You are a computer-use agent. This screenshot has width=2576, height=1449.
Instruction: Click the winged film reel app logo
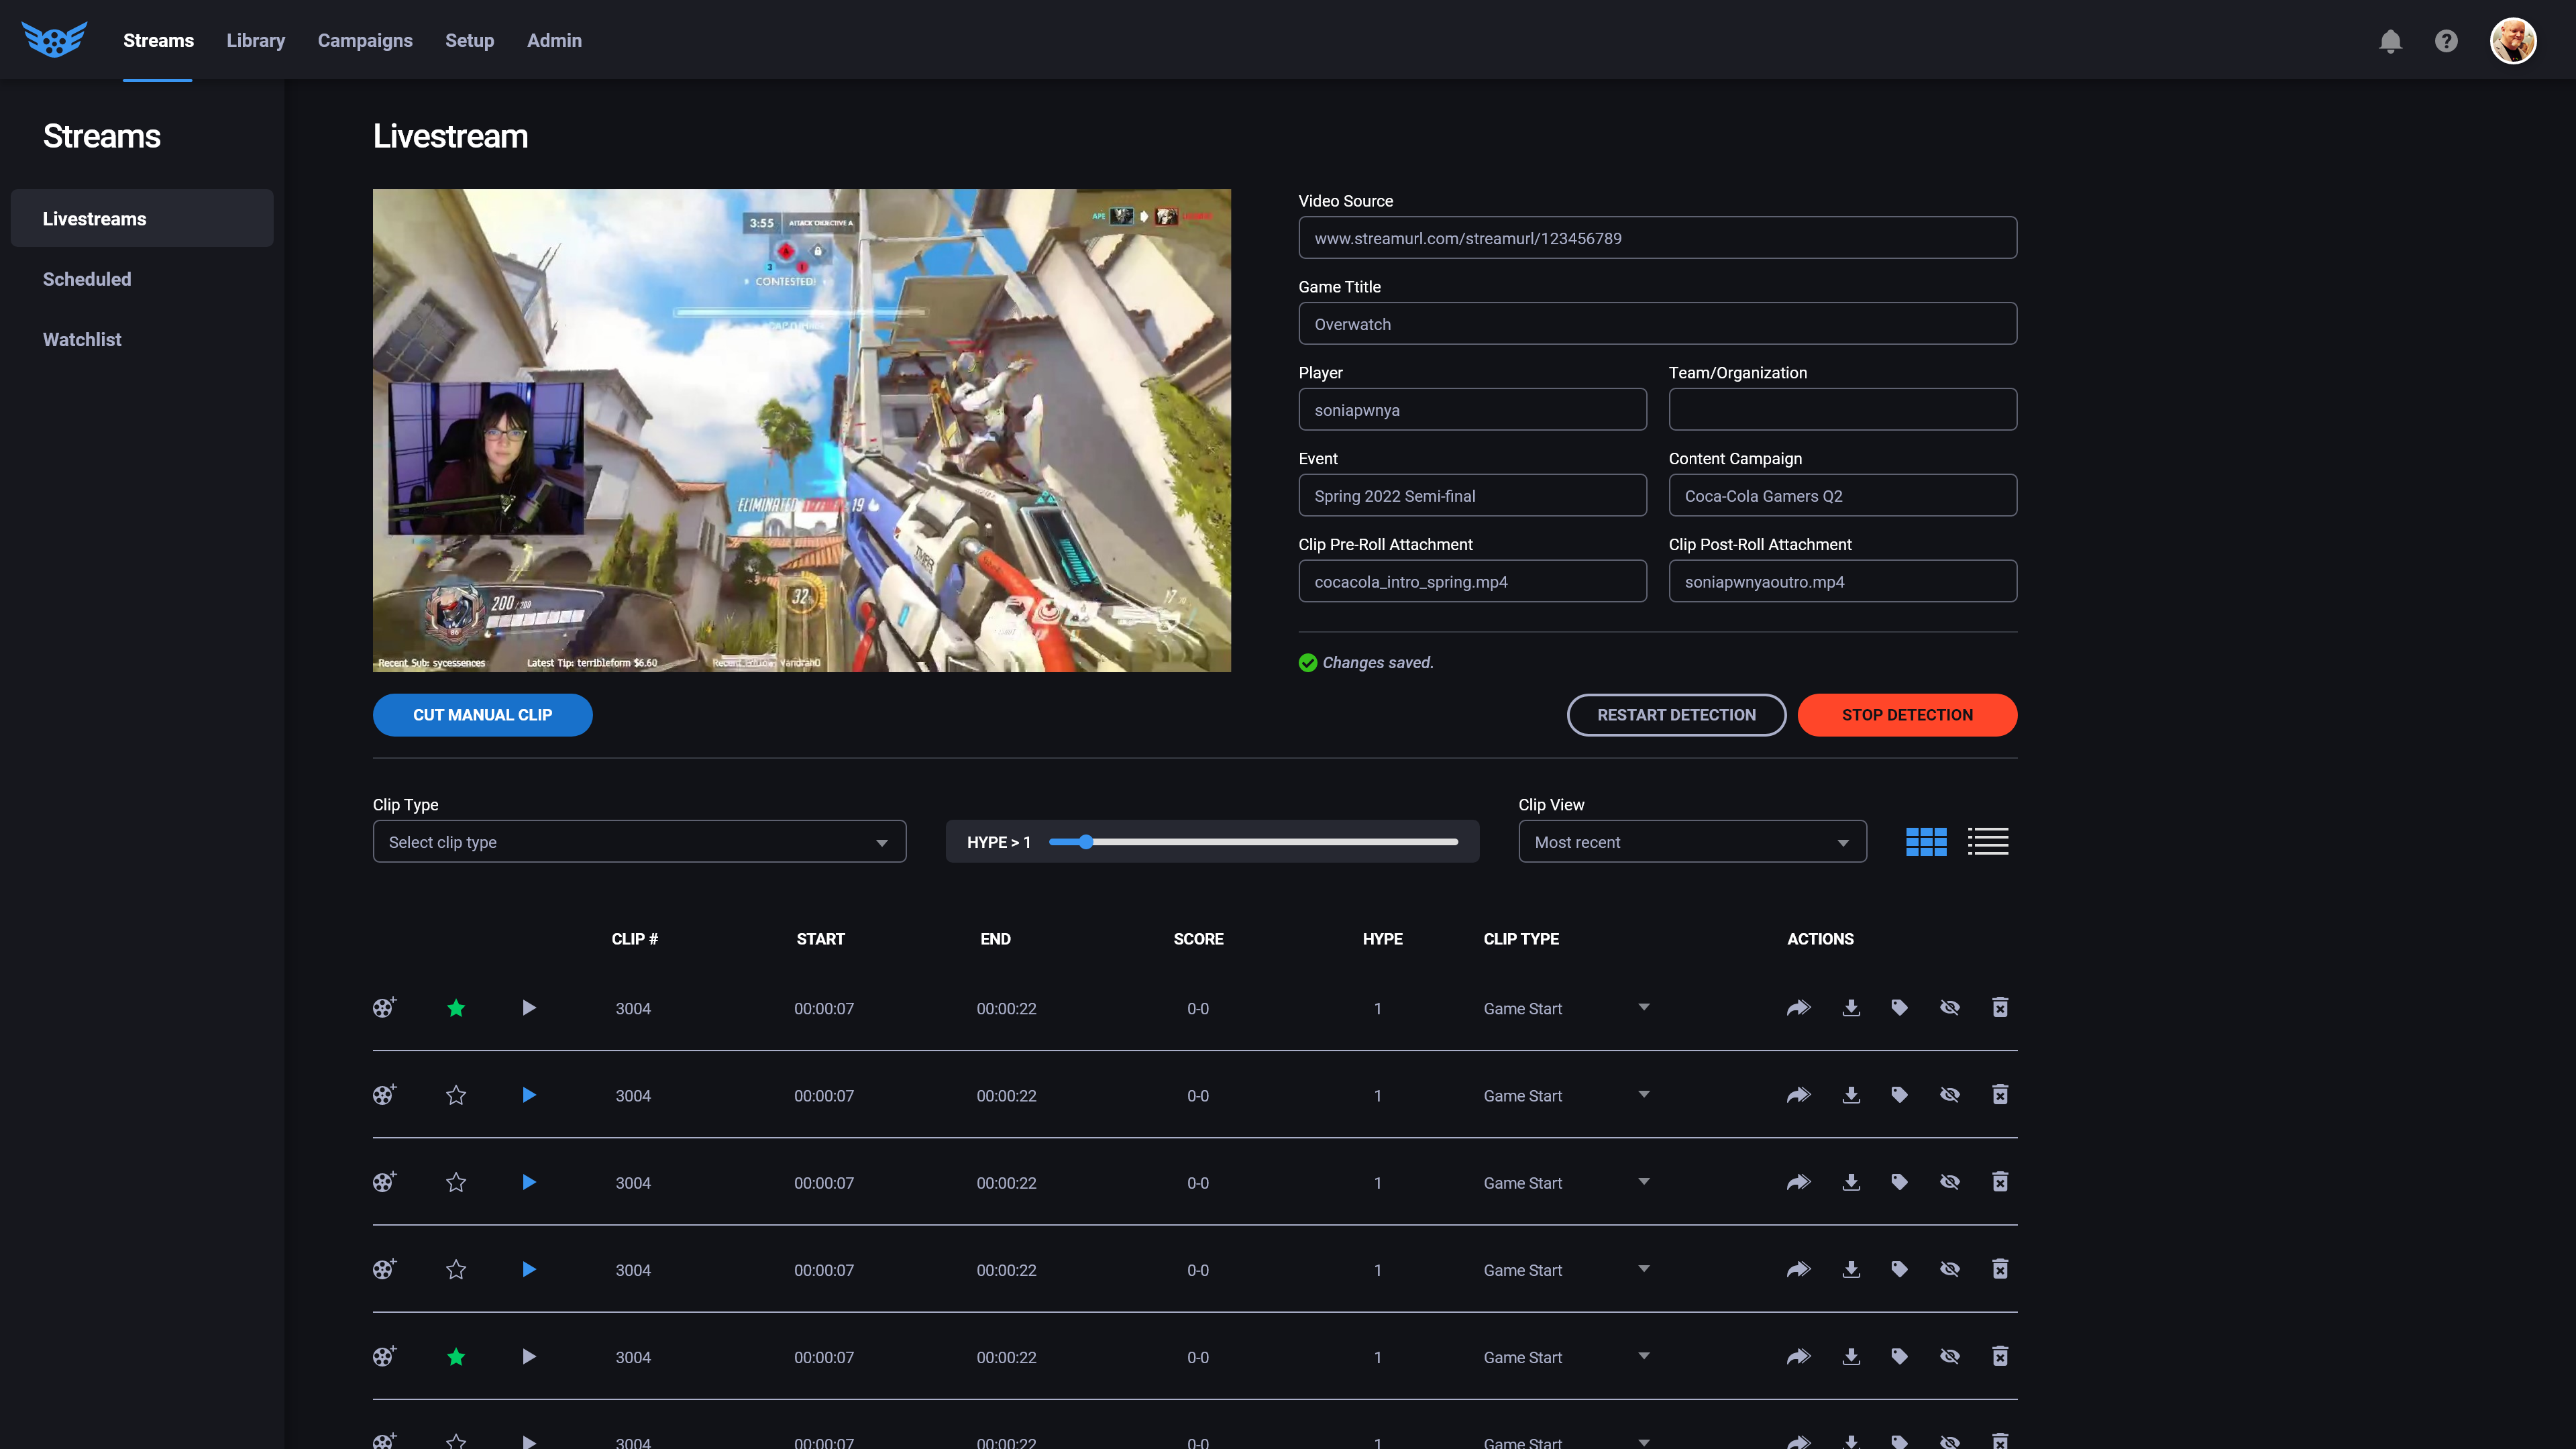click(54, 40)
